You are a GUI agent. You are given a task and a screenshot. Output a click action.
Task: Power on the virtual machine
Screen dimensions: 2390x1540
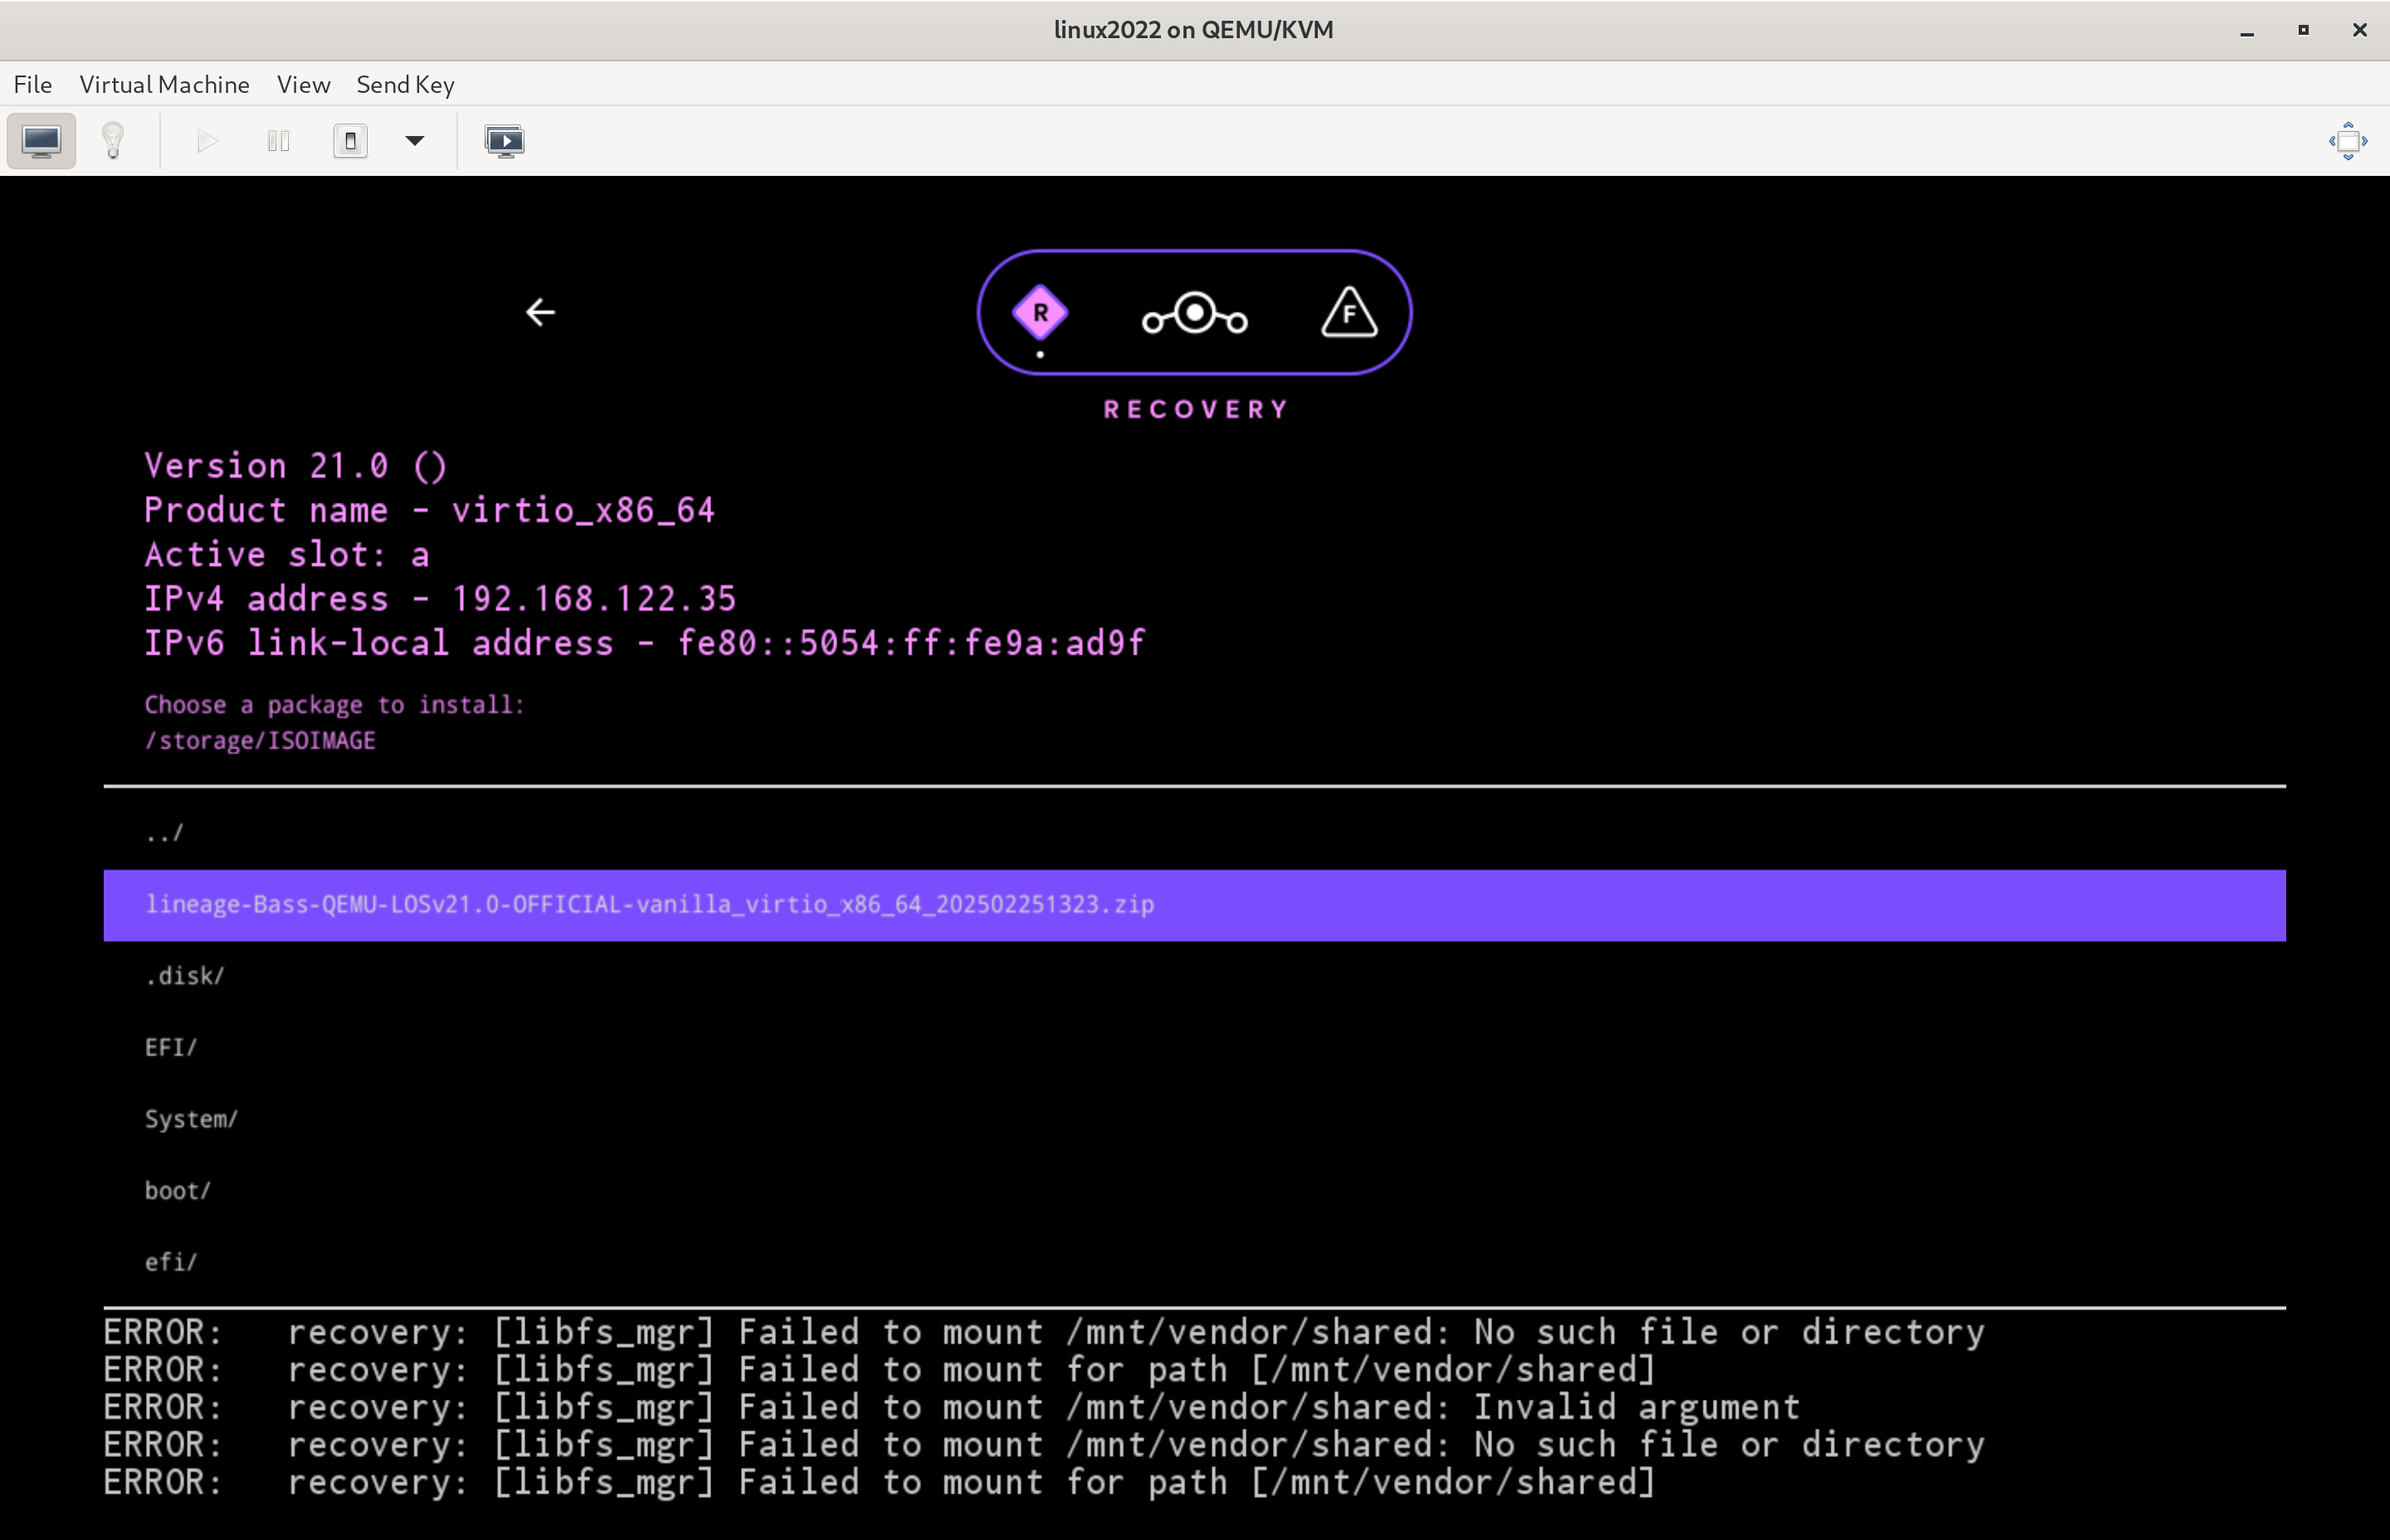(207, 141)
